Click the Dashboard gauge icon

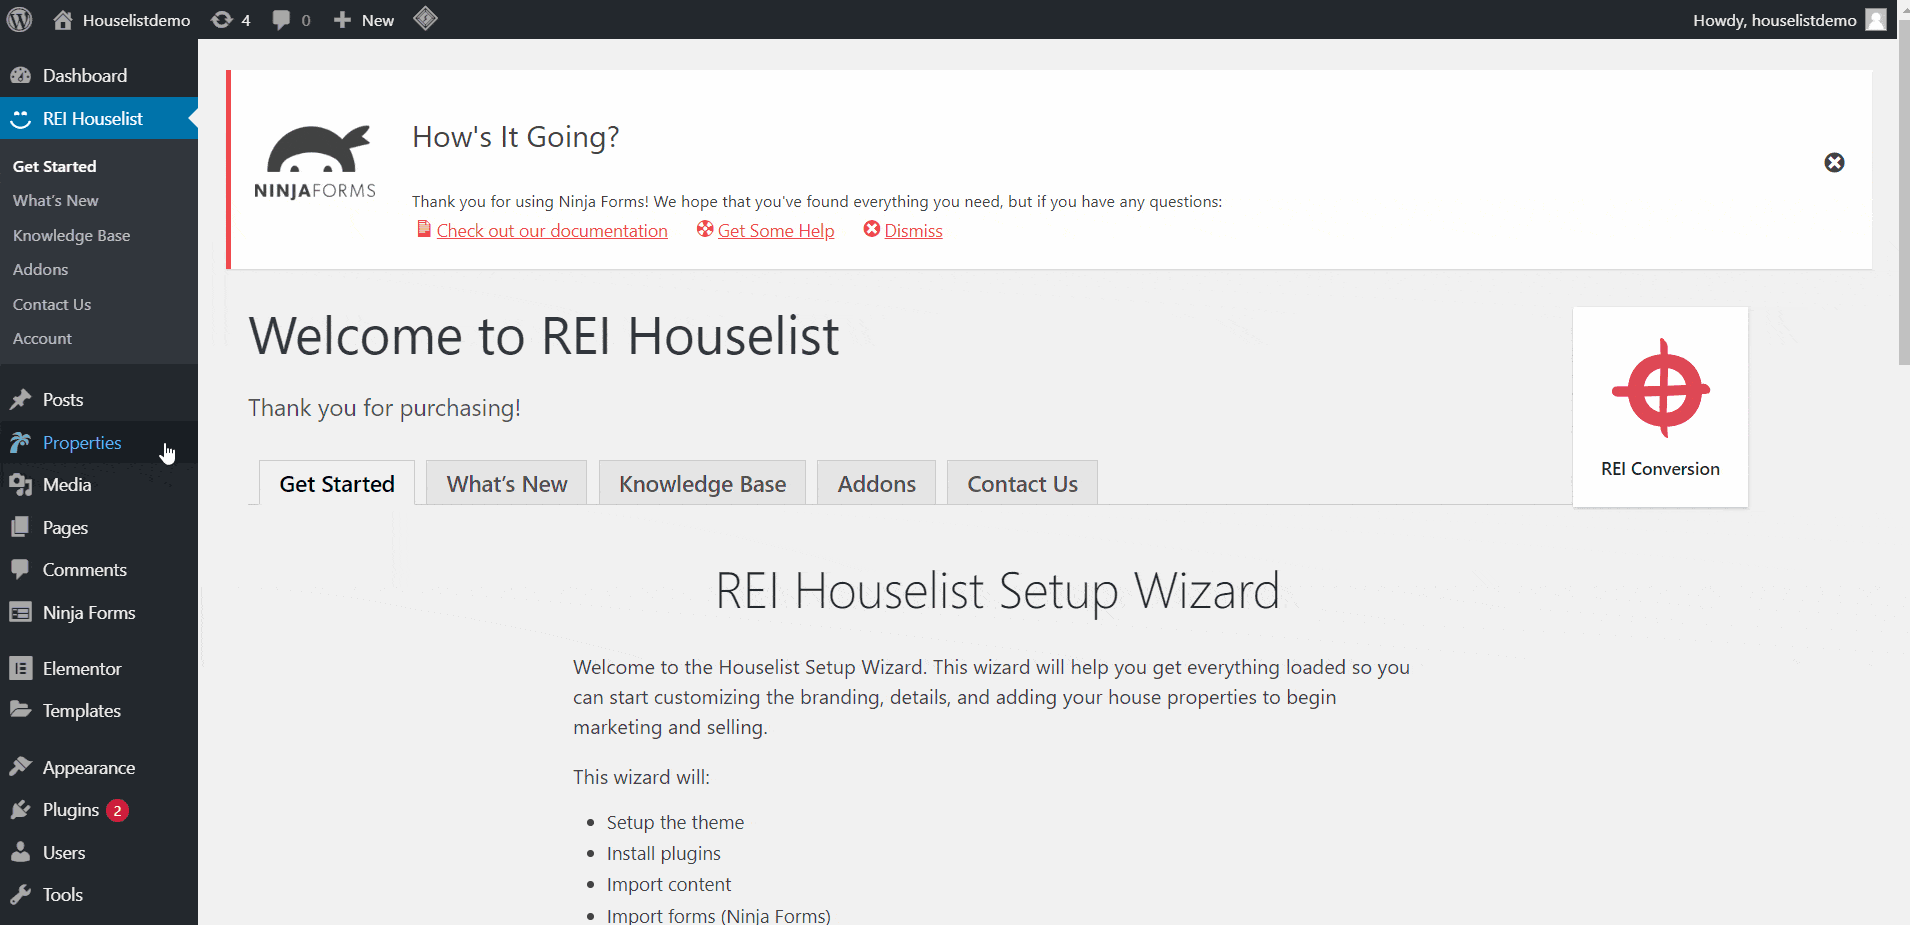click(20, 75)
